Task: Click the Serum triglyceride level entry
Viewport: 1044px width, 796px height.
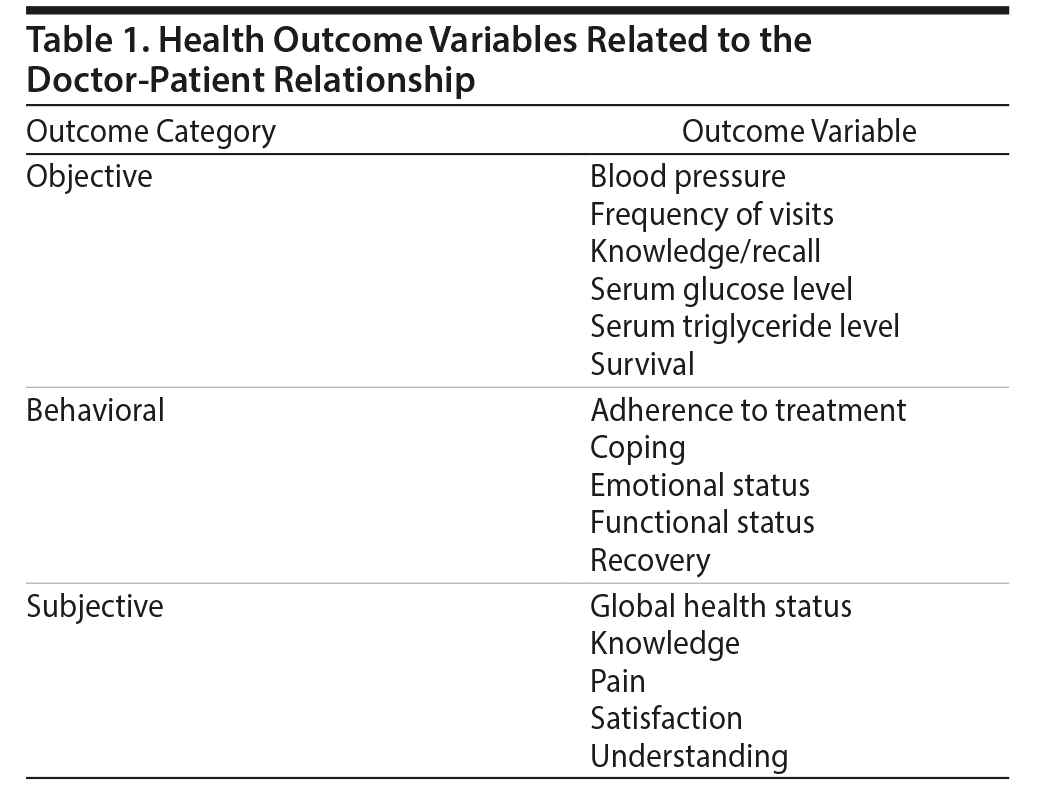Action: click(x=745, y=326)
